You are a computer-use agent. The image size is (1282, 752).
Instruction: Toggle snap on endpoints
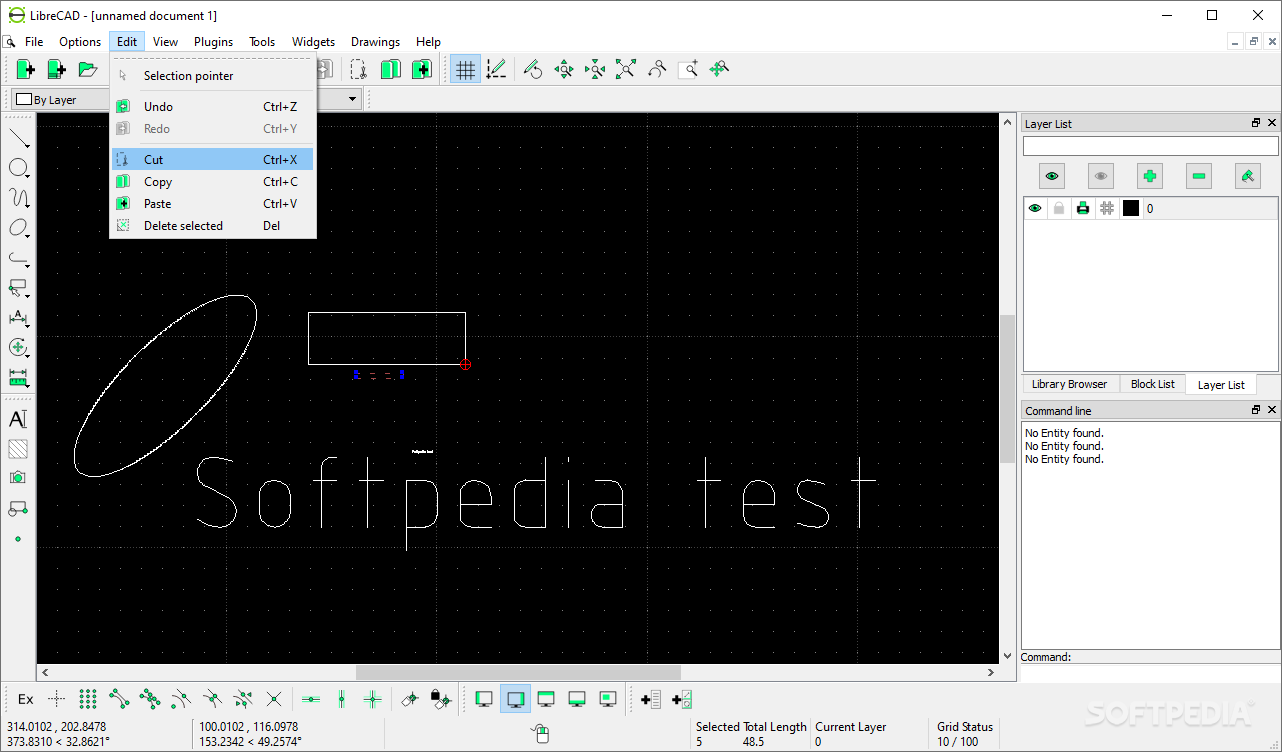coord(119,699)
